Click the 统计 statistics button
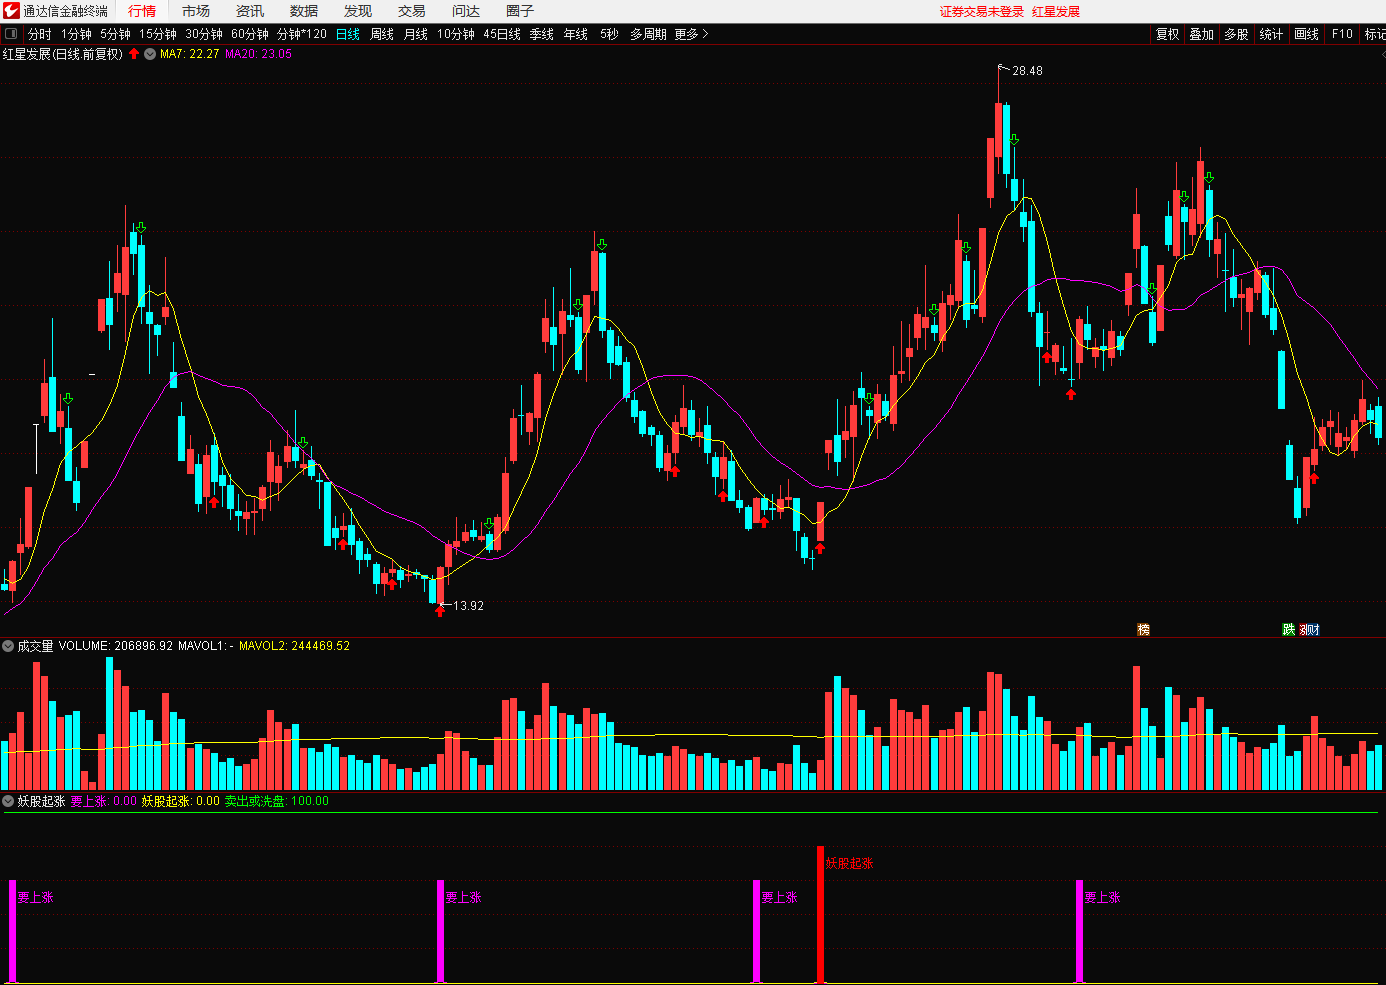The image size is (1386, 985). pyautogui.click(x=1272, y=34)
